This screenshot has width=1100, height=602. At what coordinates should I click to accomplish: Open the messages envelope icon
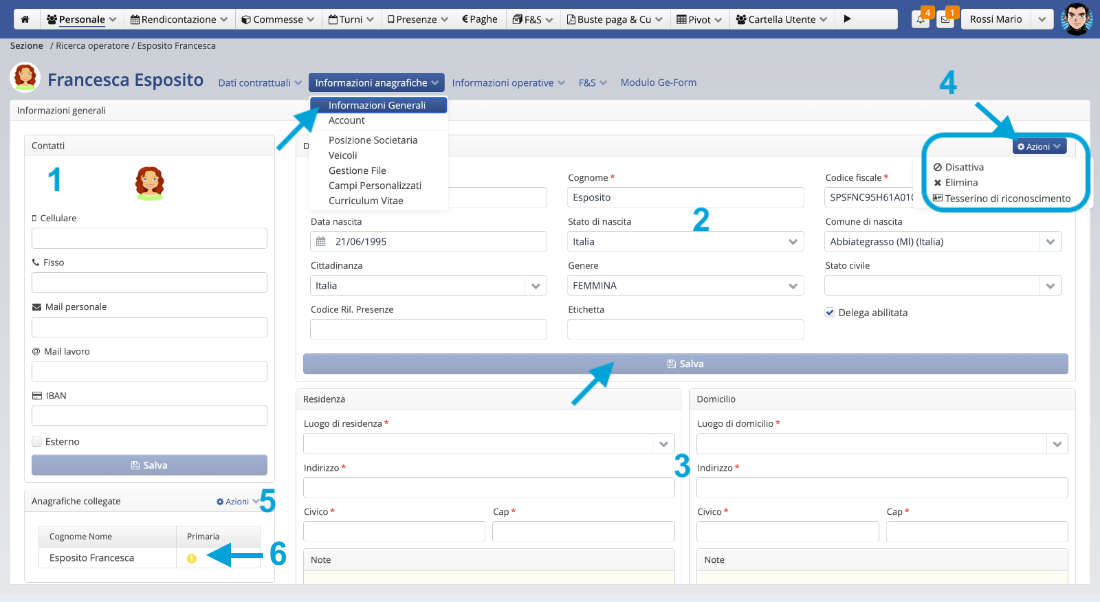[x=945, y=20]
